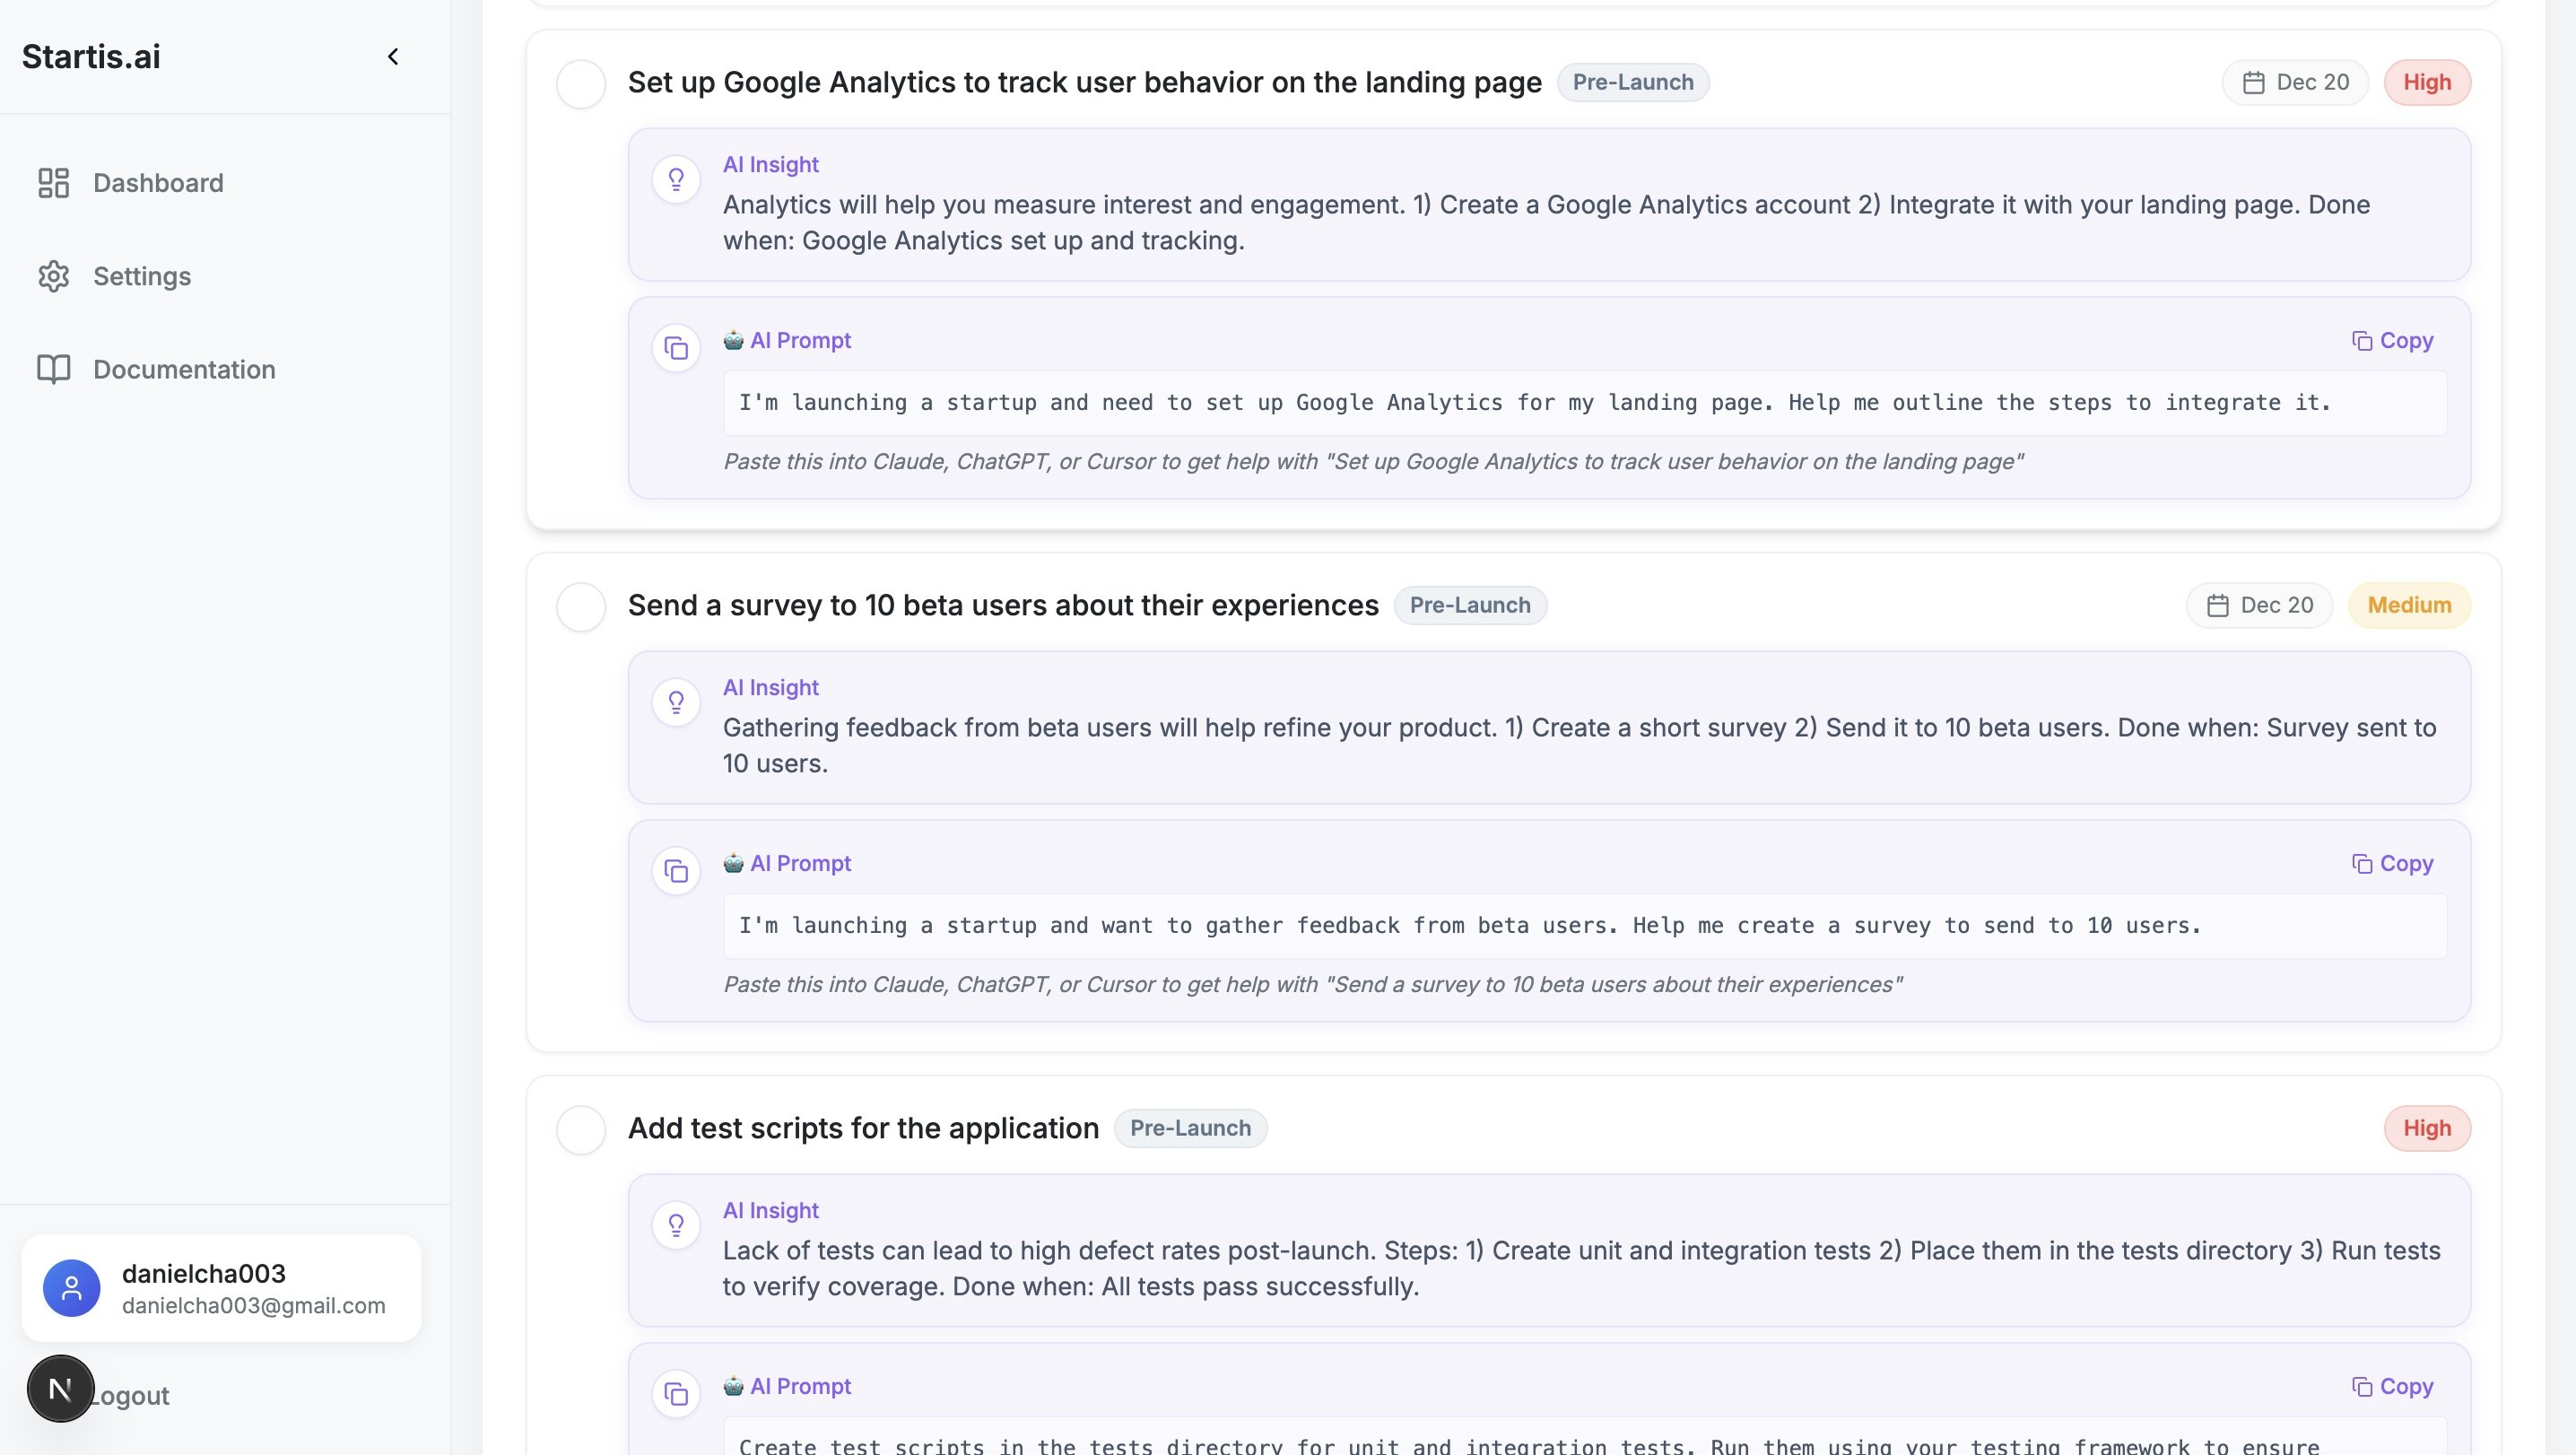
Task: Navigate to Dashboard in the sidebar
Action: 158,183
